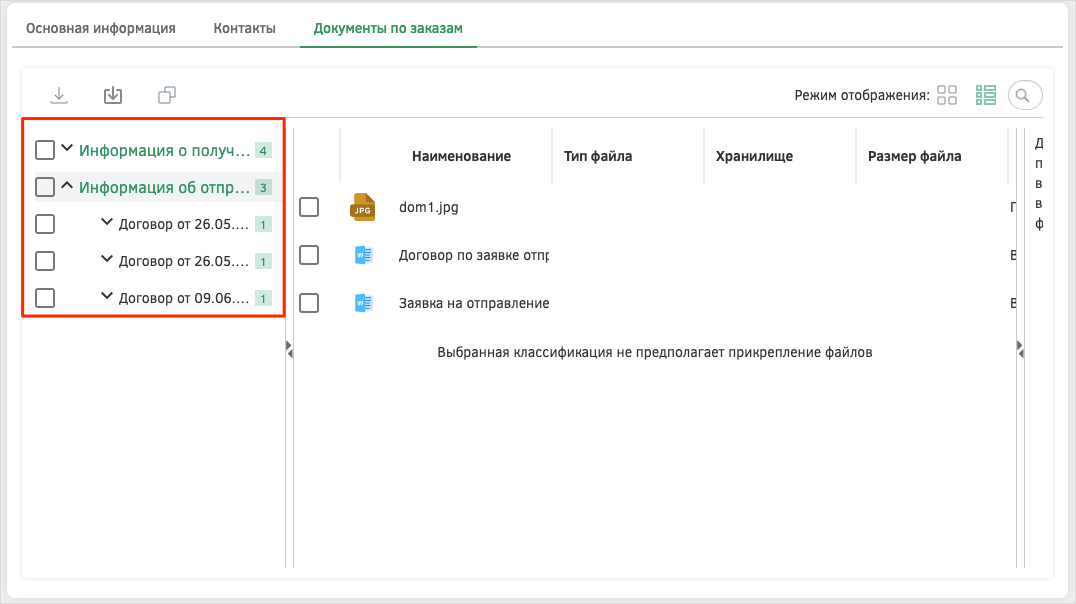The image size is (1076, 604).
Task: Click the download files toolbar icon
Action: (x=59, y=95)
